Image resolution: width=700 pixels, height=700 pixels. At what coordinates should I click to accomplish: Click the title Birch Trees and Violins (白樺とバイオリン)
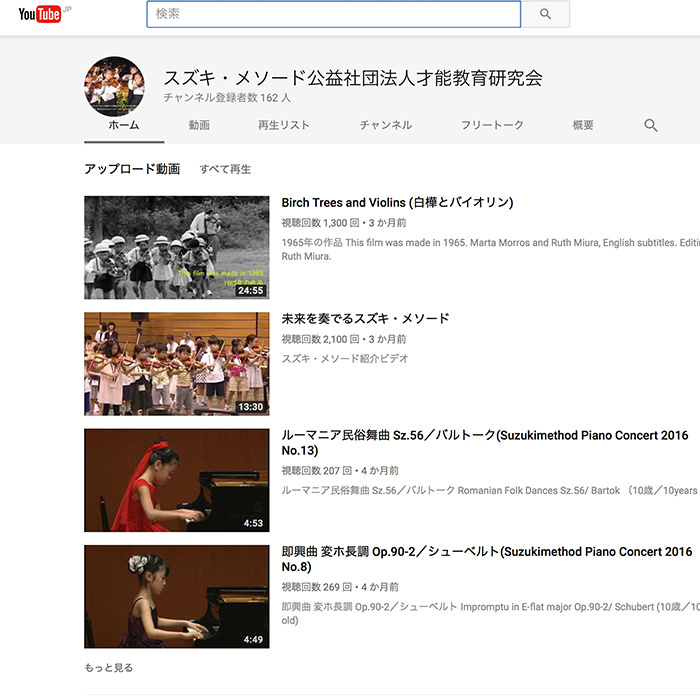tap(397, 203)
